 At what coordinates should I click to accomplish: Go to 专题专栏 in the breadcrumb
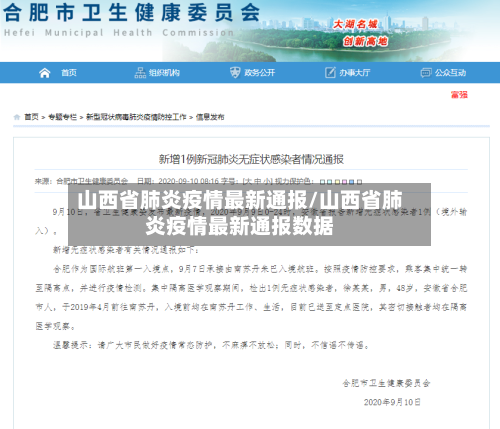point(63,117)
